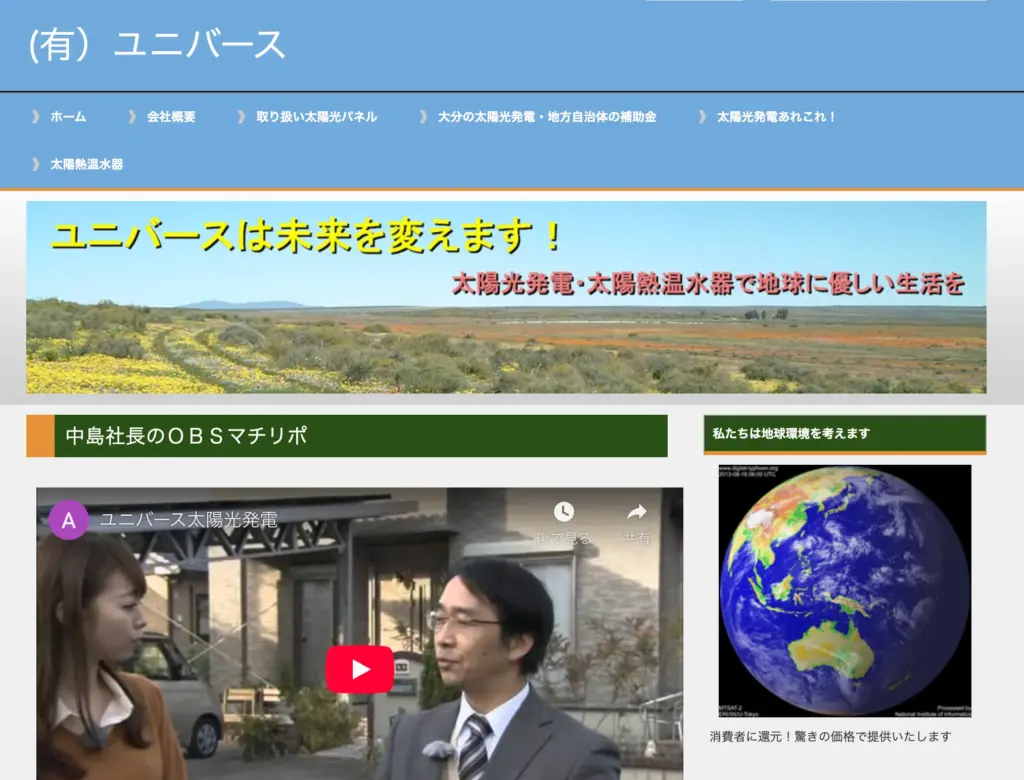Click the Earth globe satellite image
Viewport: 1024px width, 780px height.
pyautogui.click(x=844, y=590)
